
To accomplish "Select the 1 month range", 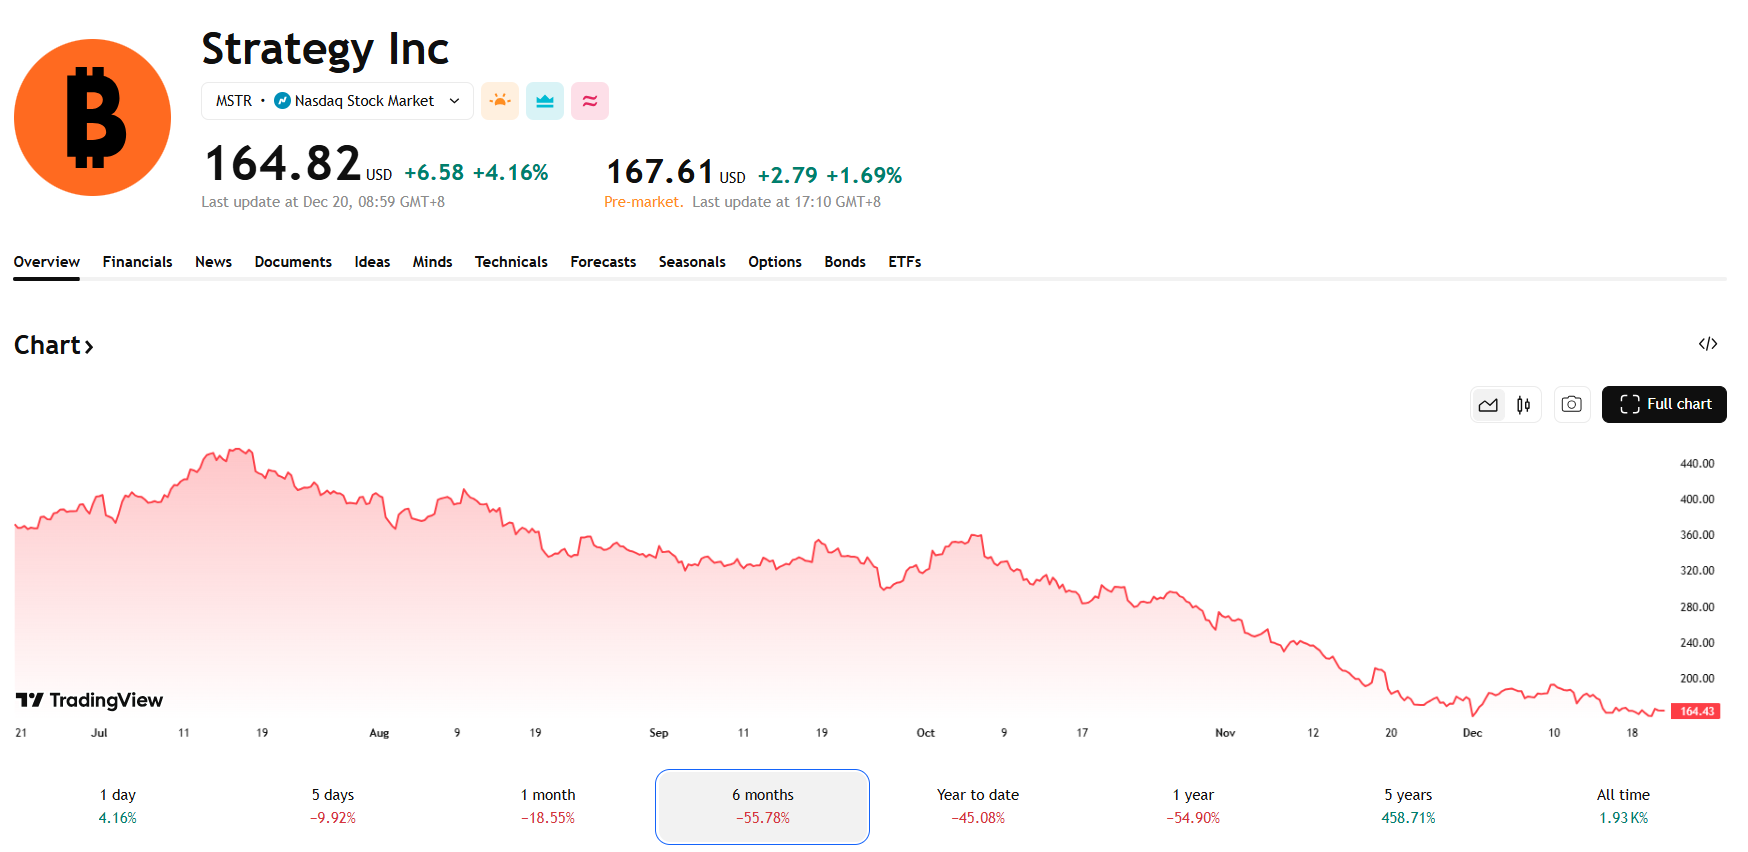I will (x=548, y=806).
